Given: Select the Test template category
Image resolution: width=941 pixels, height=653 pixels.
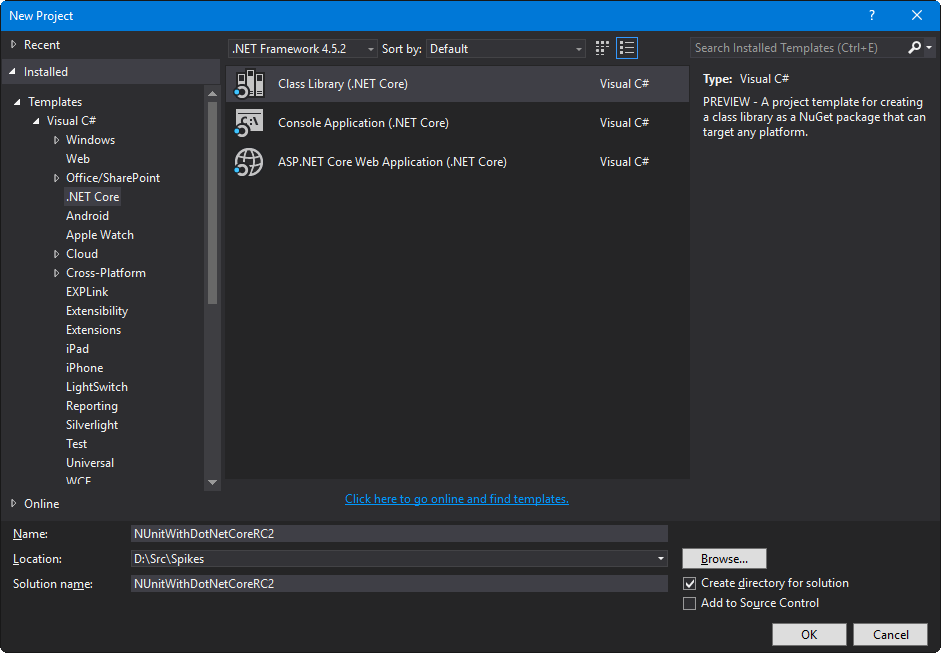Looking at the screenshot, I should pyautogui.click(x=76, y=443).
